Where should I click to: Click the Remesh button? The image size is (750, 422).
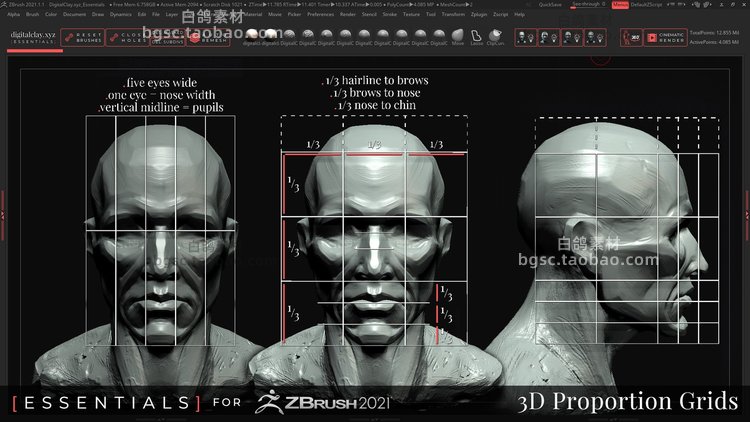[208, 39]
